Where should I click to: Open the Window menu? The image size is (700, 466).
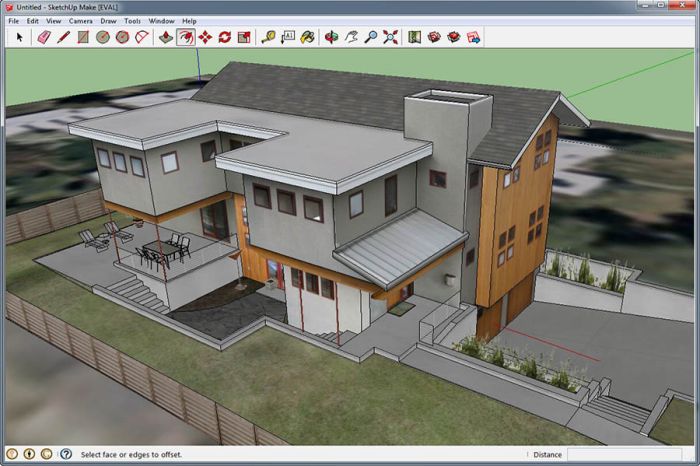(x=160, y=20)
